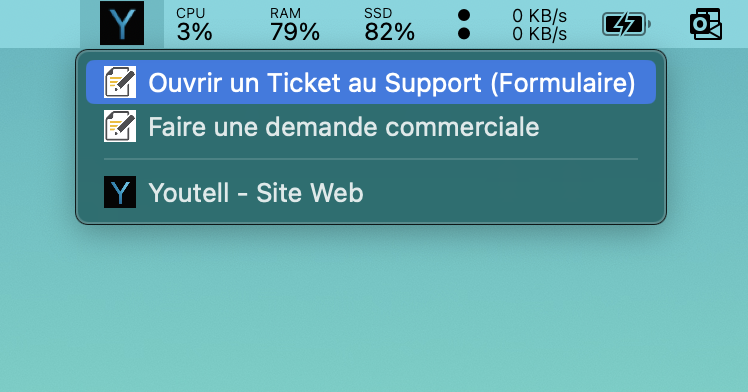Click the lower 0 KB/s network rate
This screenshot has height=392, width=748.
pyautogui.click(x=540, y=34)
